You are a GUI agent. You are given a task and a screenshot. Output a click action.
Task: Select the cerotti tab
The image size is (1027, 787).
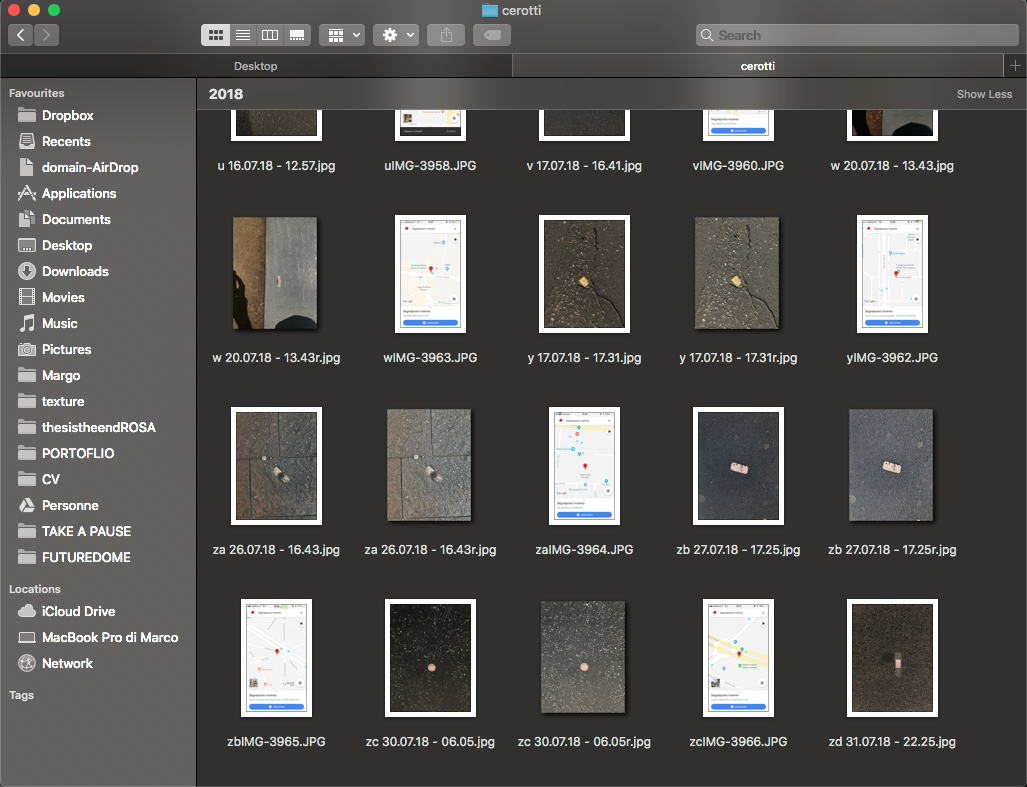(757, 66)
